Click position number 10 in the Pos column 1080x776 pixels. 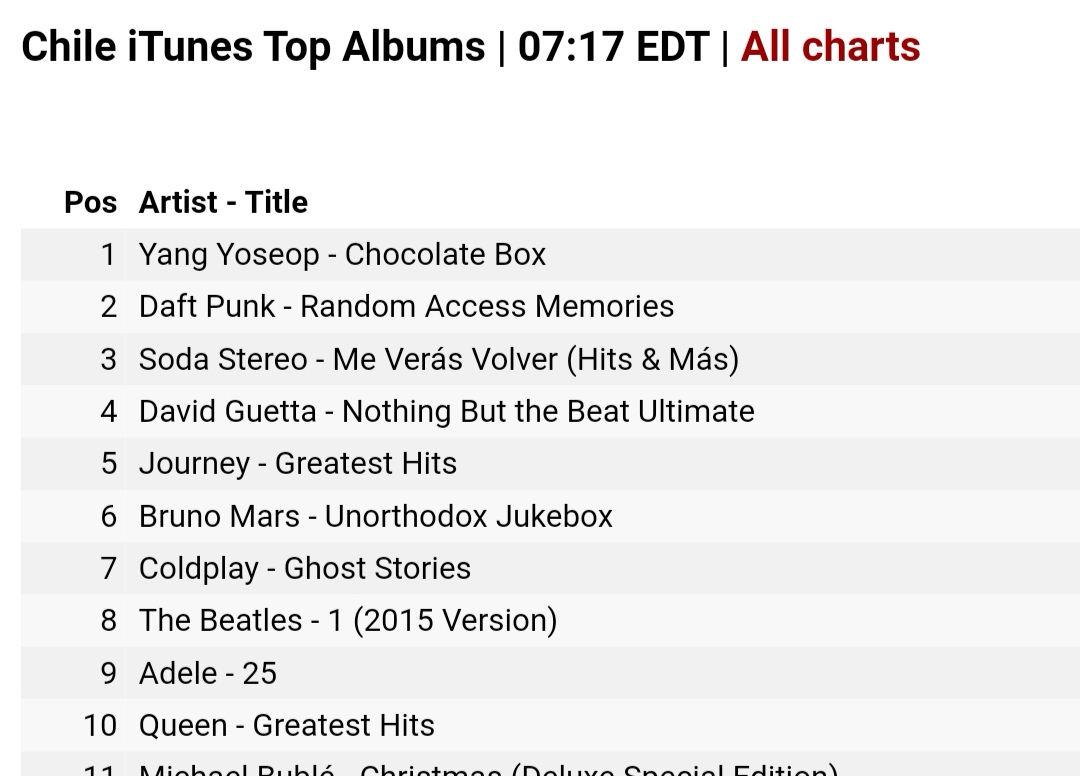pyautogui.click(x=100, y=725)
